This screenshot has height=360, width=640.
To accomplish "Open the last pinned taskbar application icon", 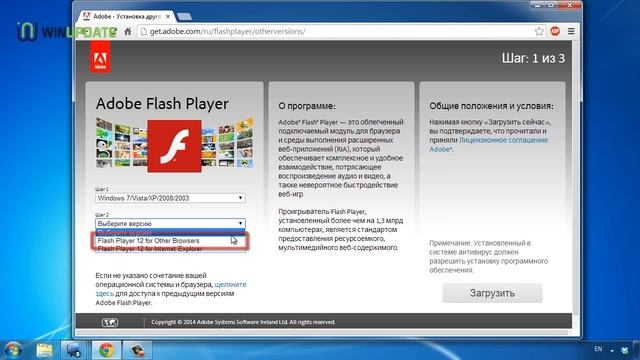I will click(138, 350).
